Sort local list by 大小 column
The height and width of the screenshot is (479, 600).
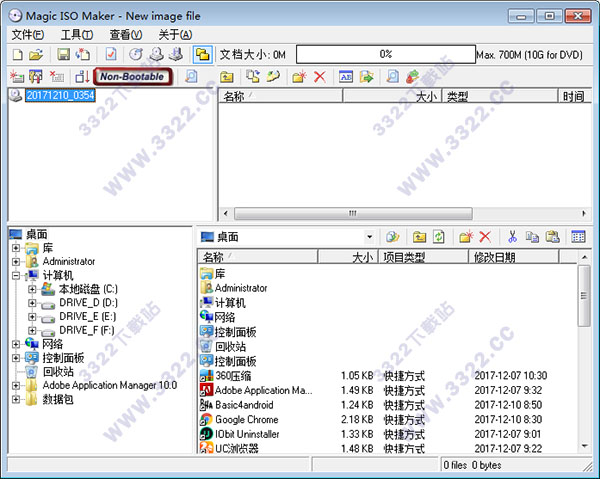tap(348, 257)
